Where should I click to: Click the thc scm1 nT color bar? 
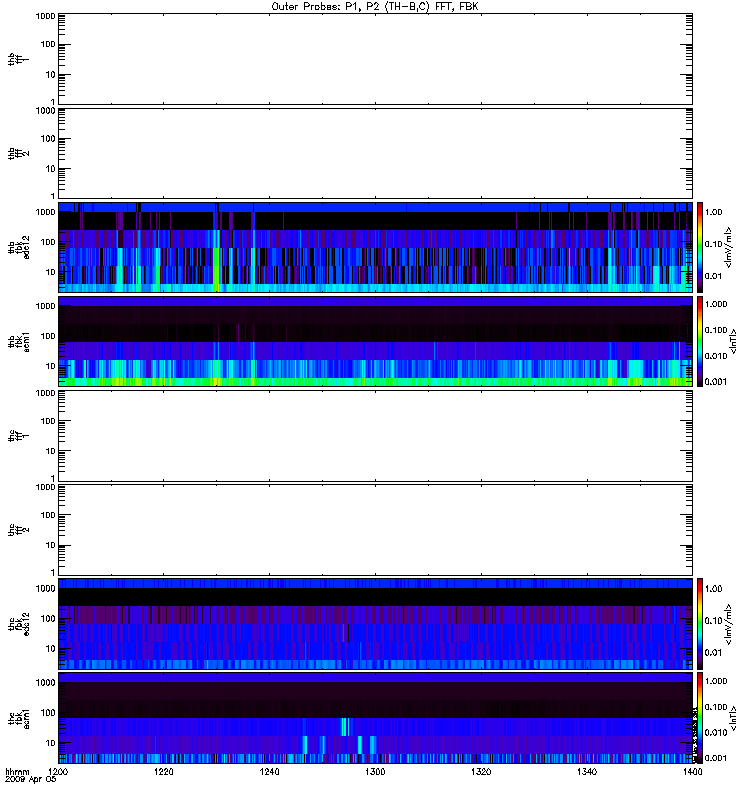click(x=700, y=718)
